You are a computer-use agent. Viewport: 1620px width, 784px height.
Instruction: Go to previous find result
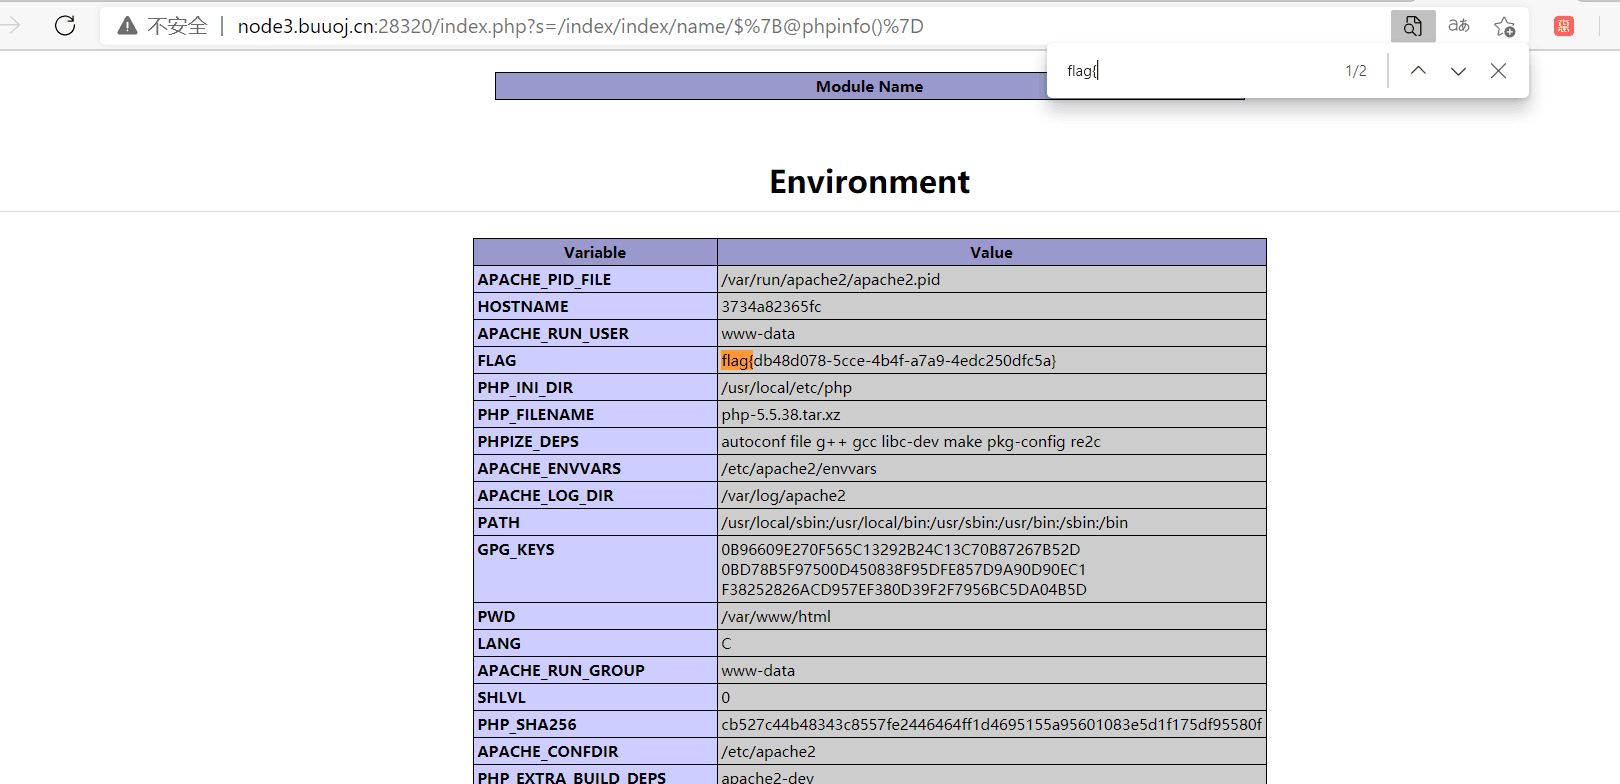pyautogui.click(x=1418, y=70)
